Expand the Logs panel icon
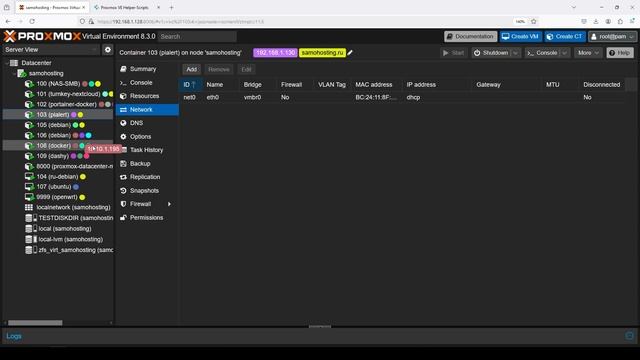640x360 pixels. click(629, 336)
